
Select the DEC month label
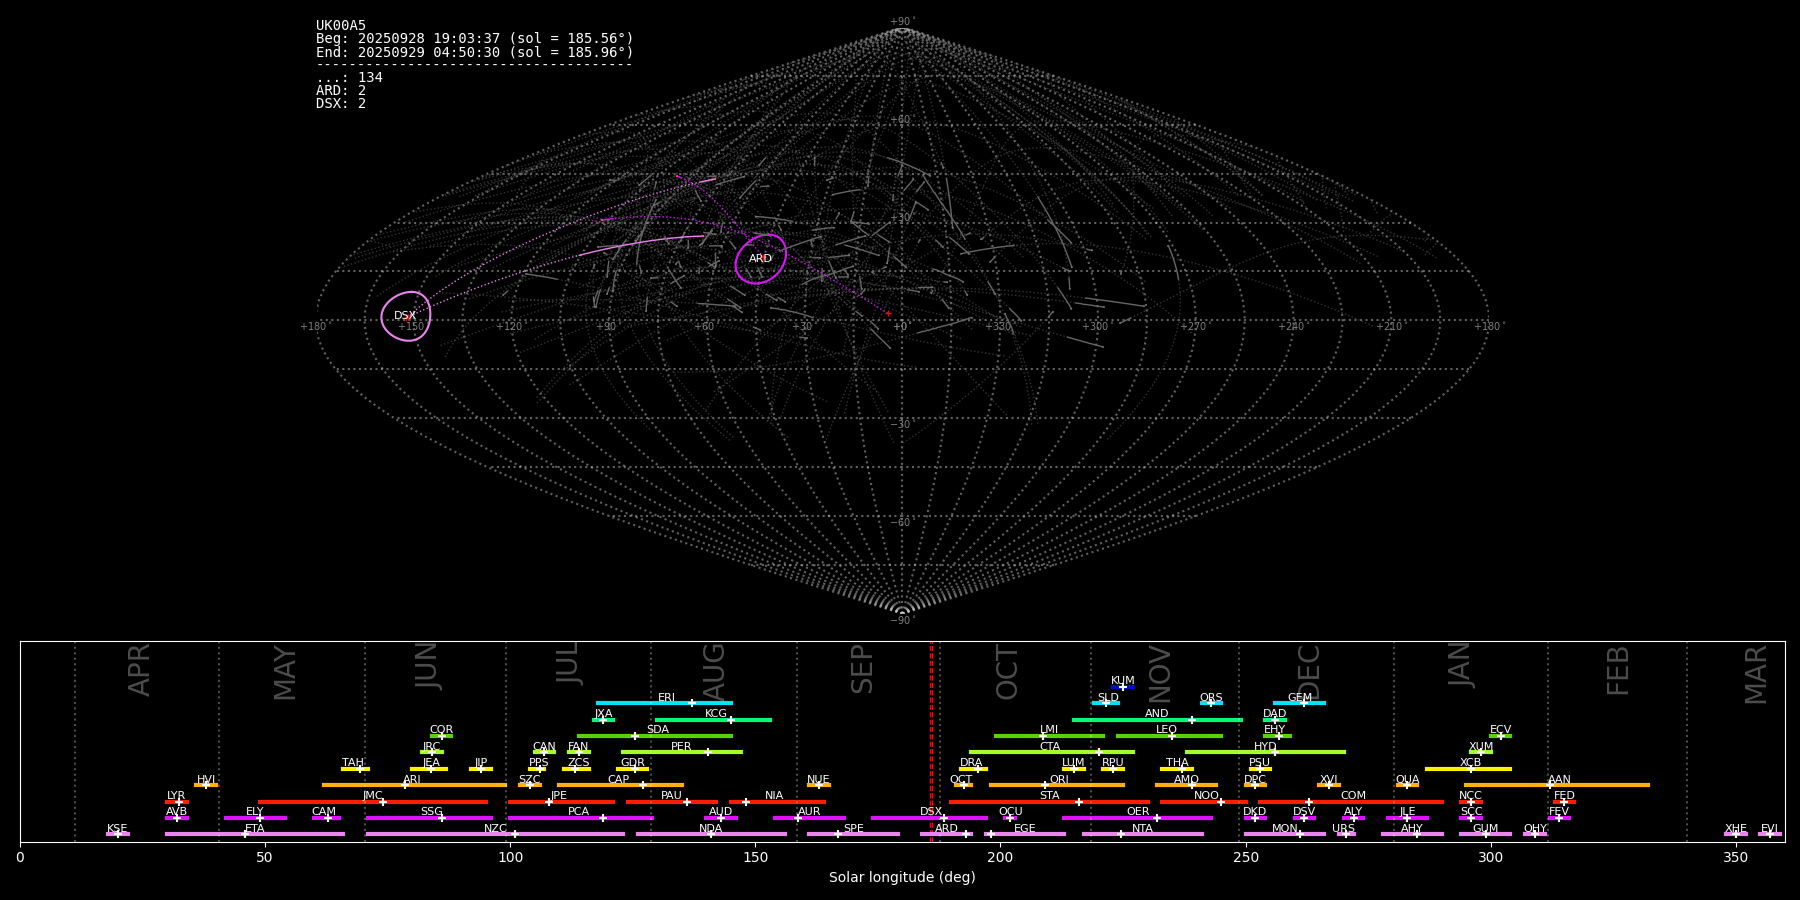pyautogui.click(x=1309, y=672)
